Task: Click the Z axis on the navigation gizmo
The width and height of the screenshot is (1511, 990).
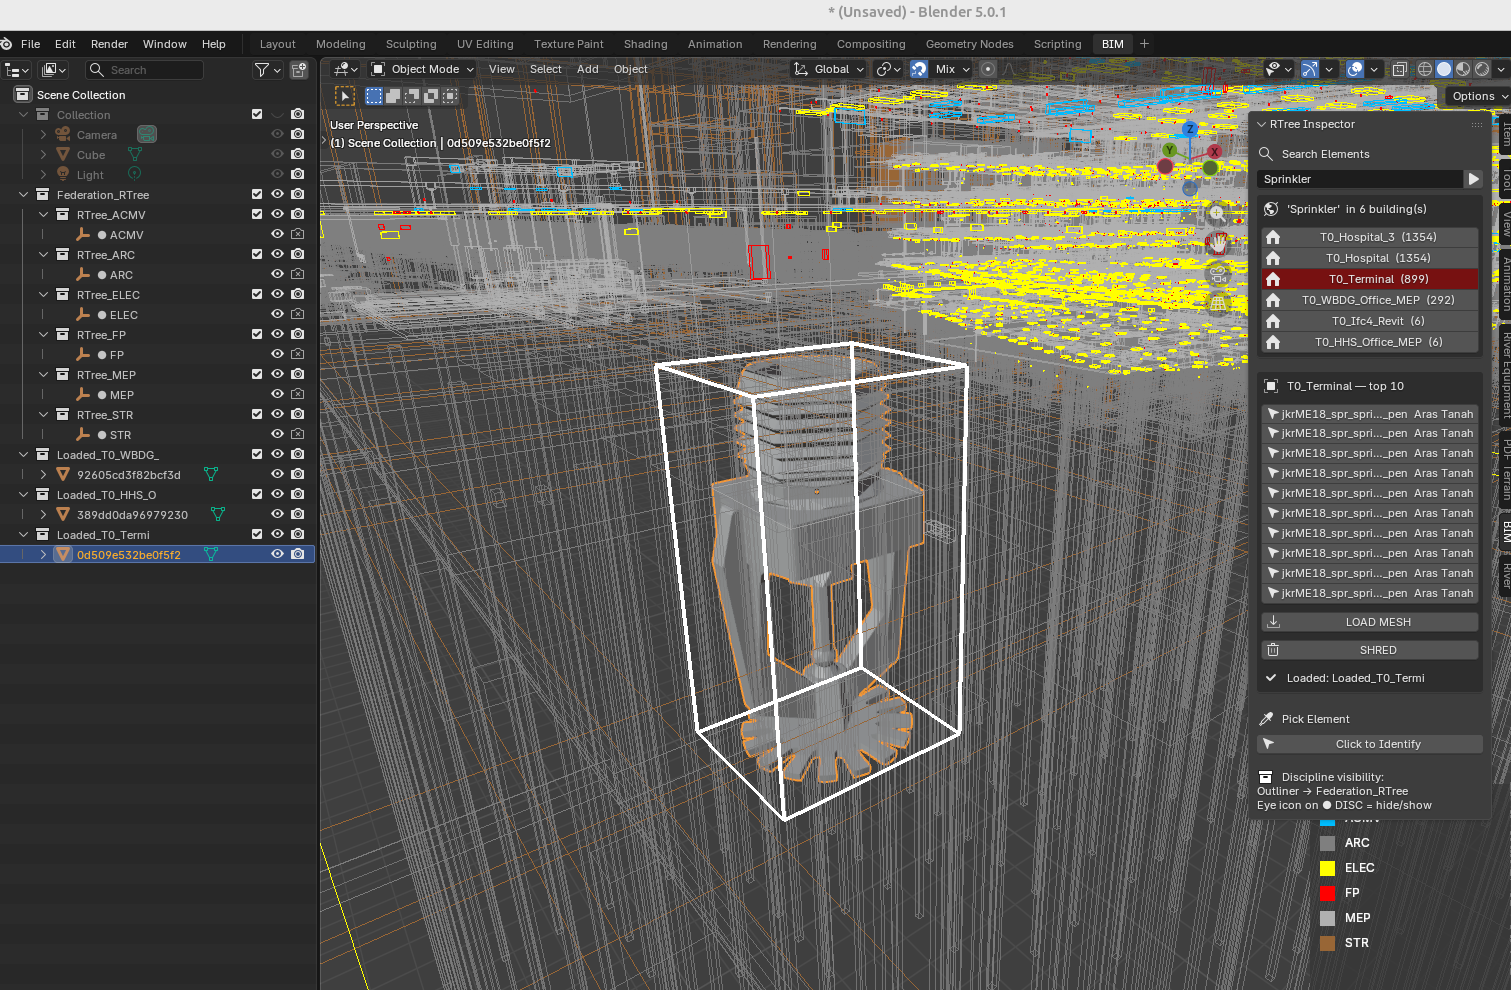Action: coord(1189,129)
